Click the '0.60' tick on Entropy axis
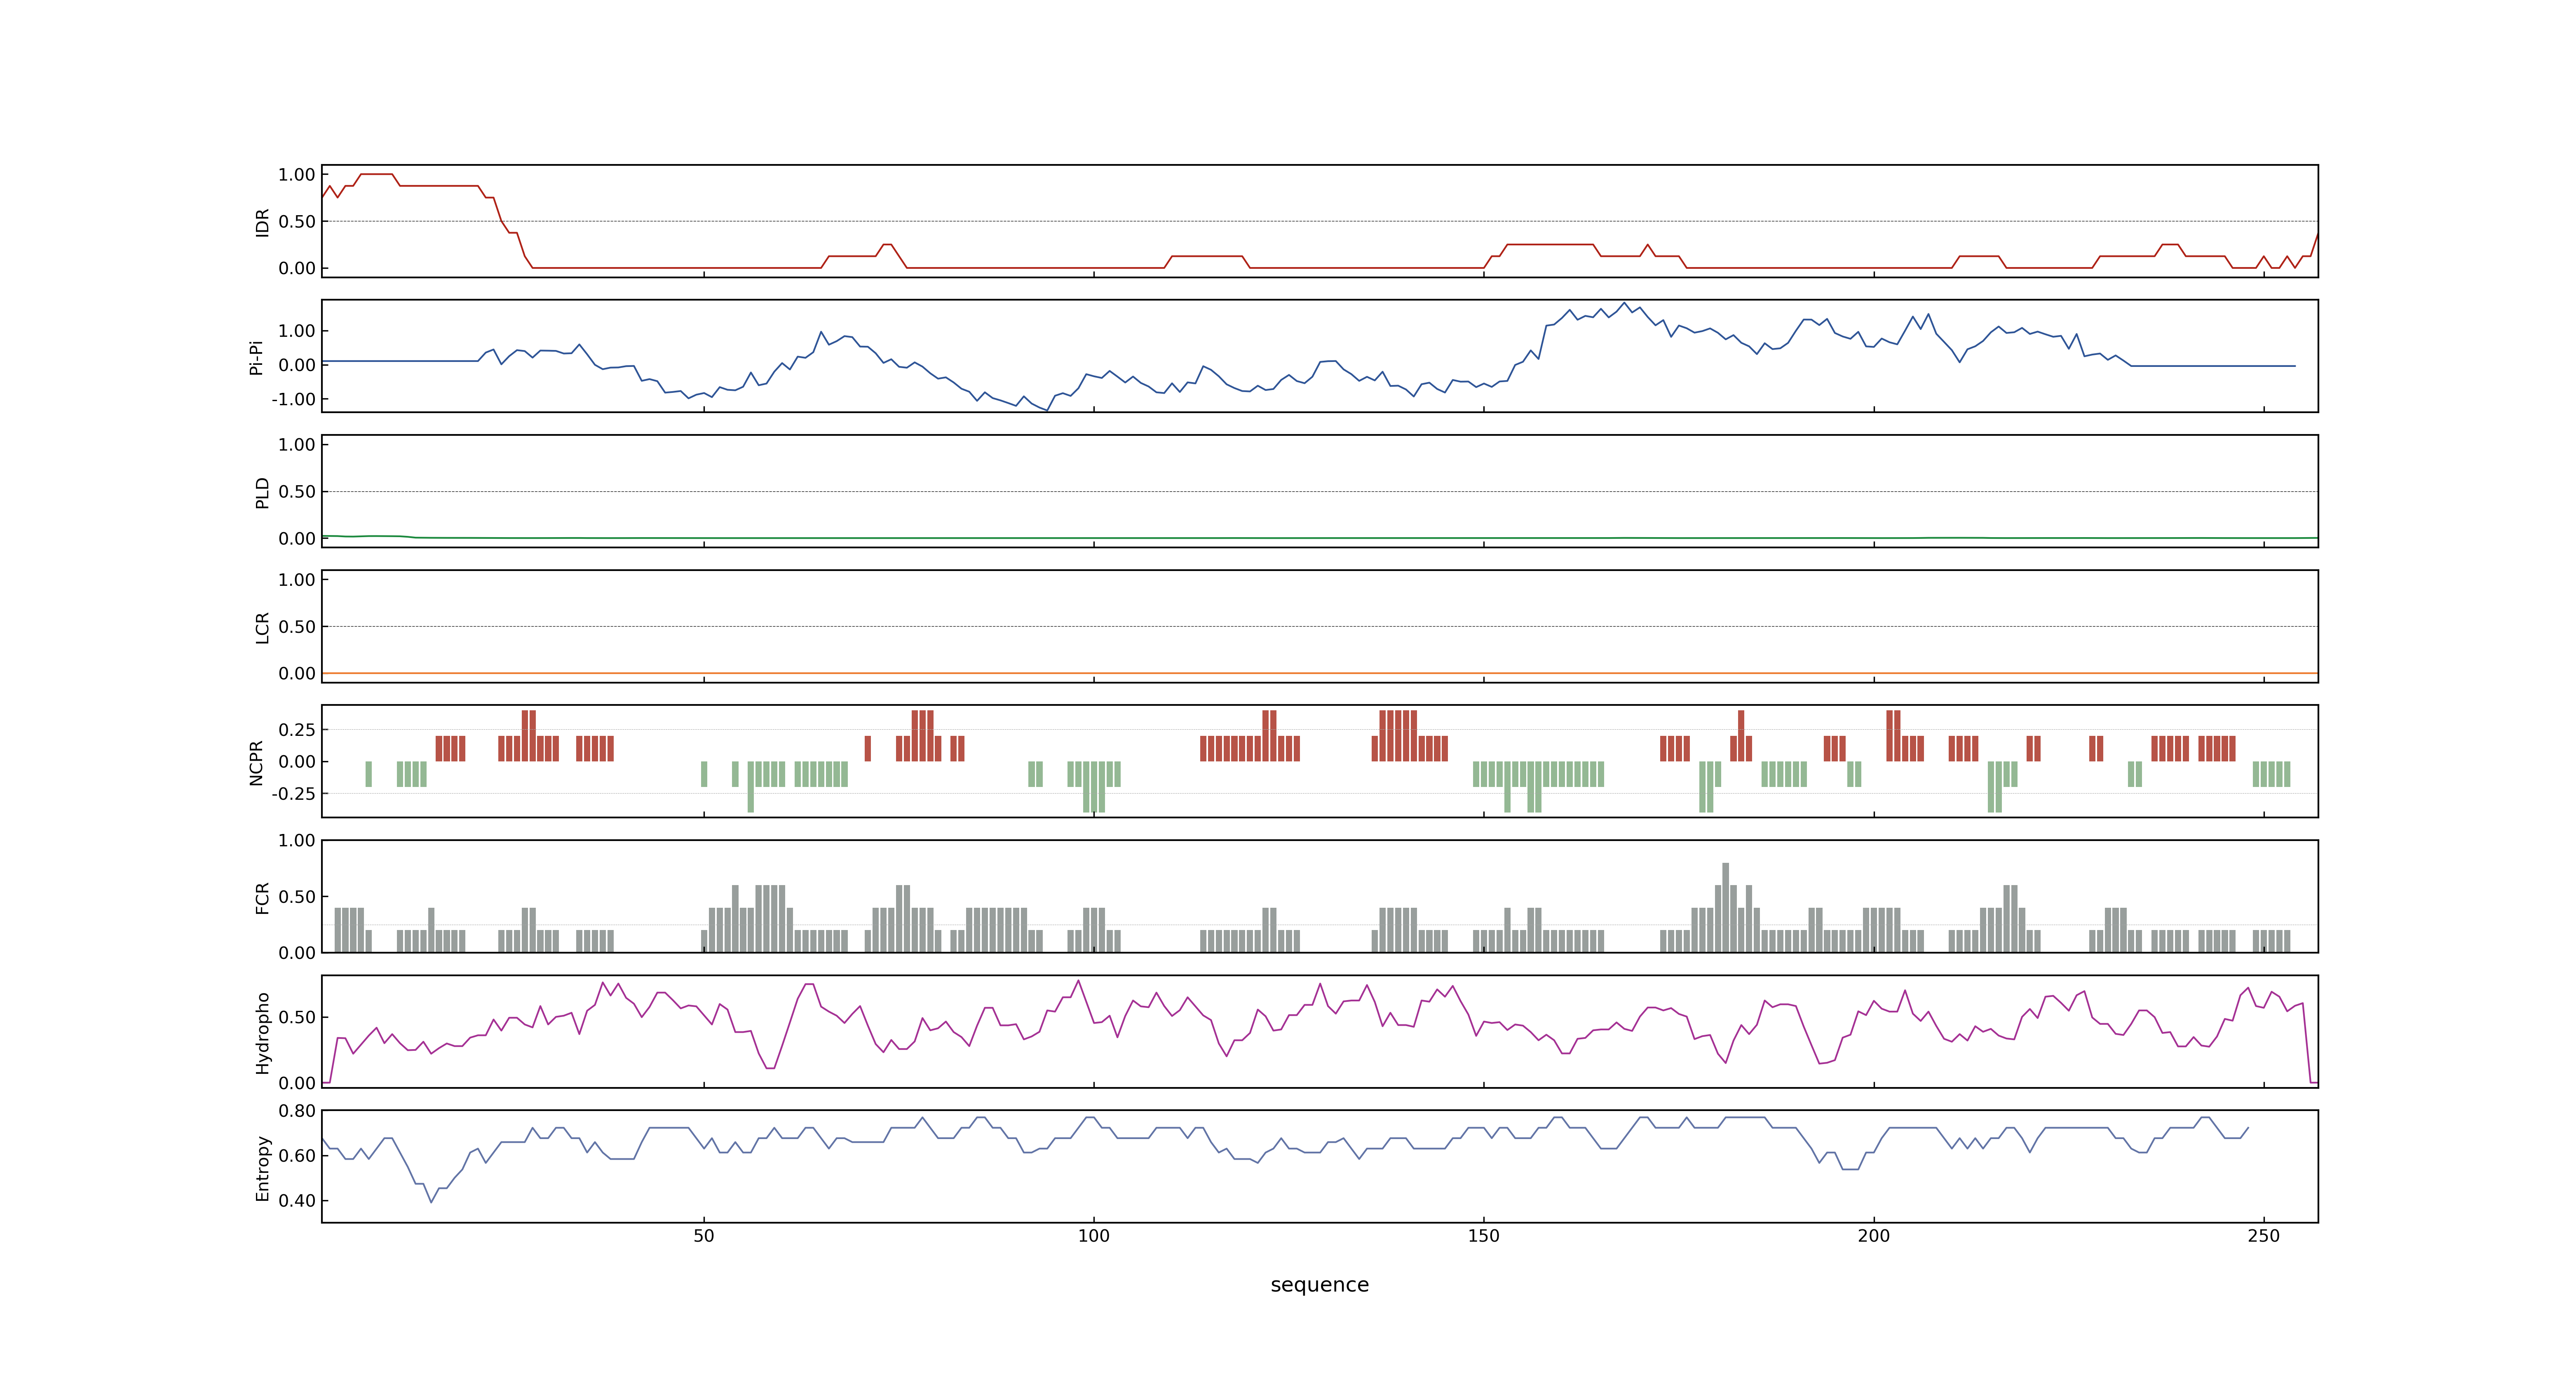2576x1374 pixels. click(x=297, y=1156)
